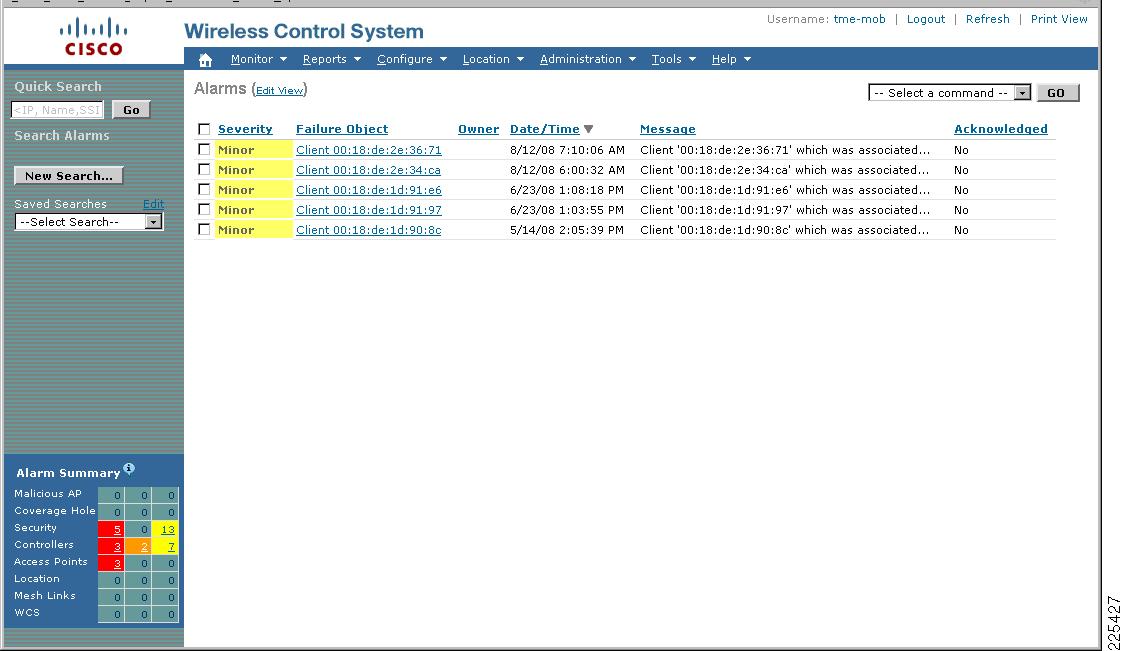
Task: Open the Location menu
Action: pyautogui.click(x=493, y=59)
